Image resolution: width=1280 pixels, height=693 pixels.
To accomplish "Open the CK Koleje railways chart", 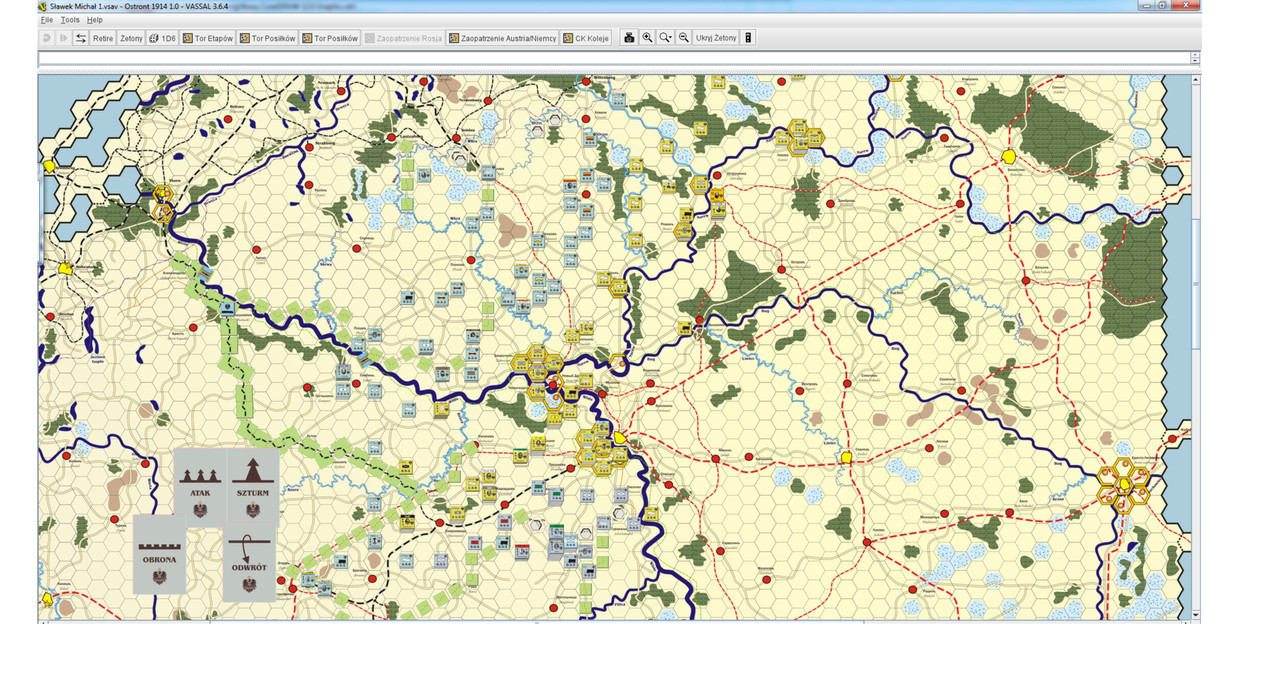I will (x=586, y=38).
